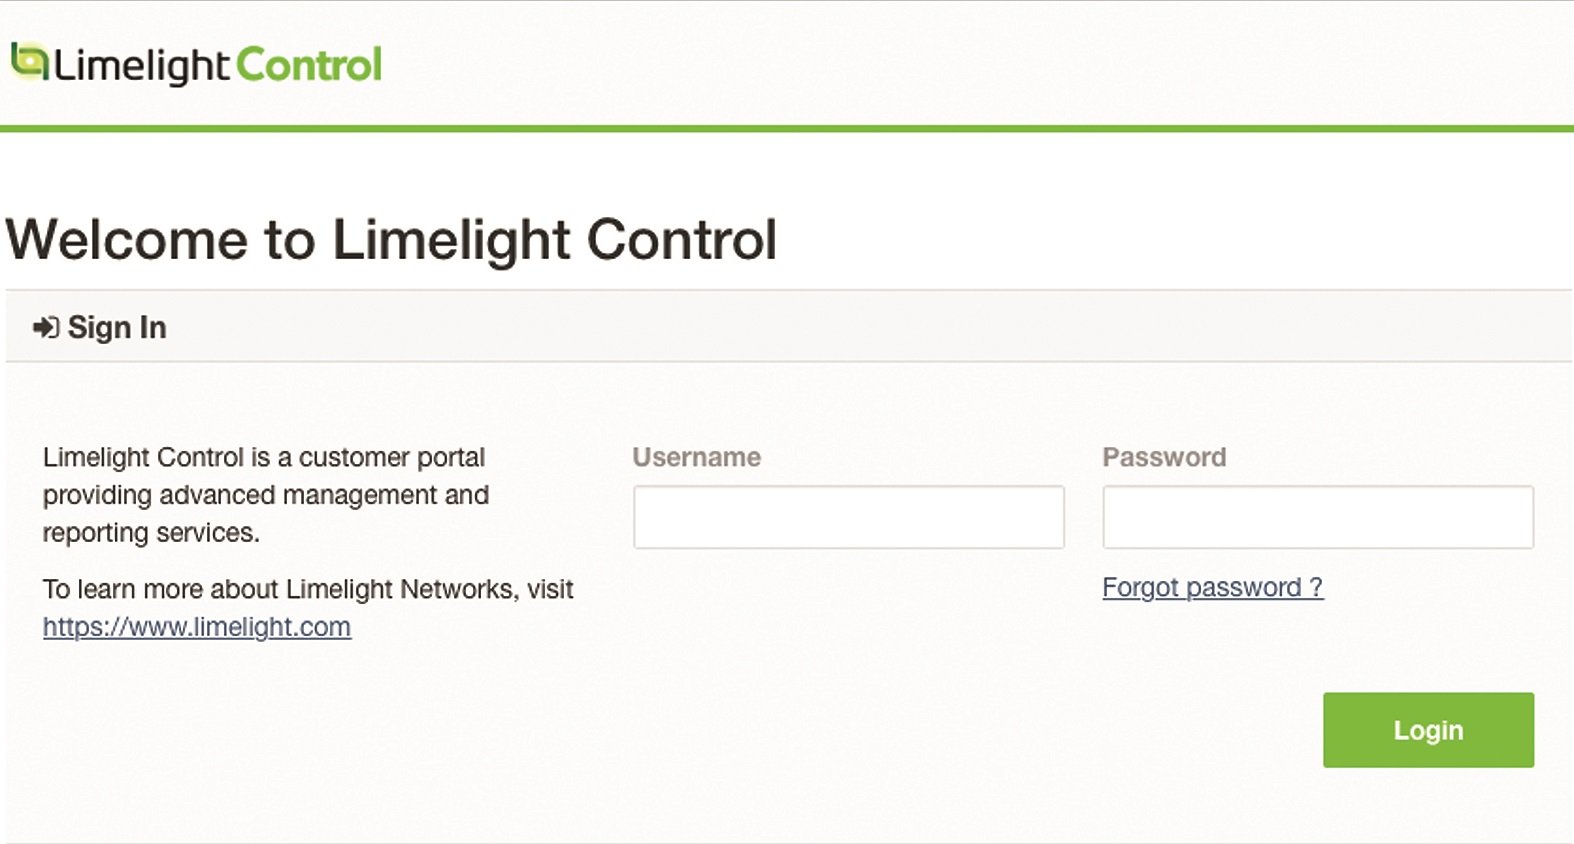
Task: Select the Welcome to Limelight Control heading
Action: click(392, 240)
